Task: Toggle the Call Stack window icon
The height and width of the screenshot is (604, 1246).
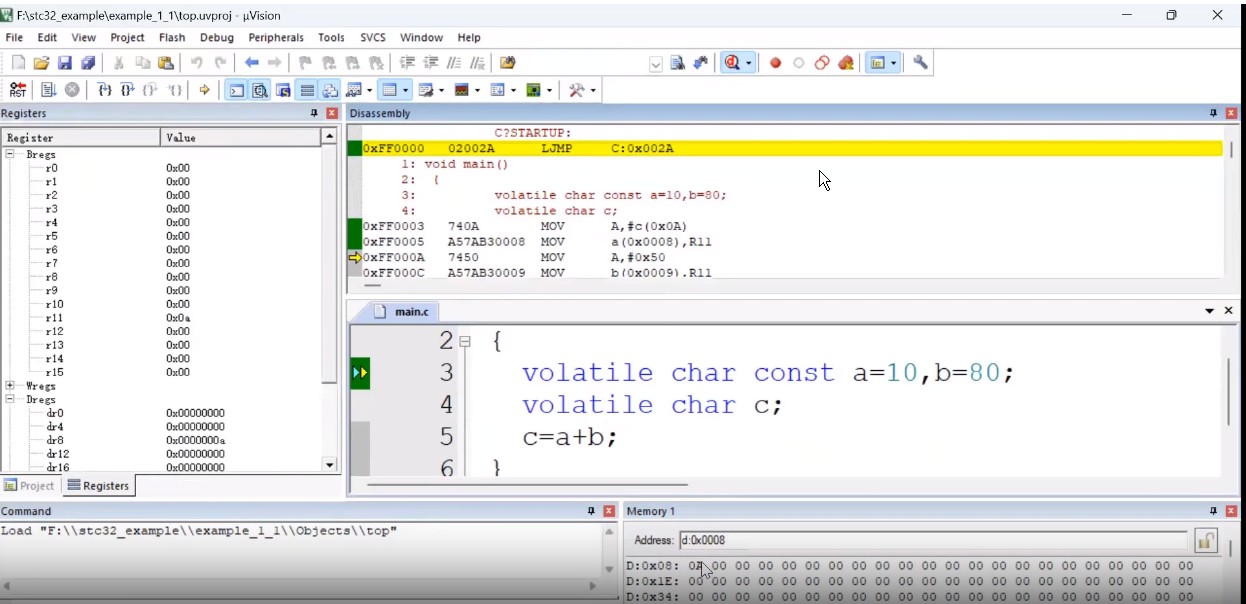Action: (330, 90)
